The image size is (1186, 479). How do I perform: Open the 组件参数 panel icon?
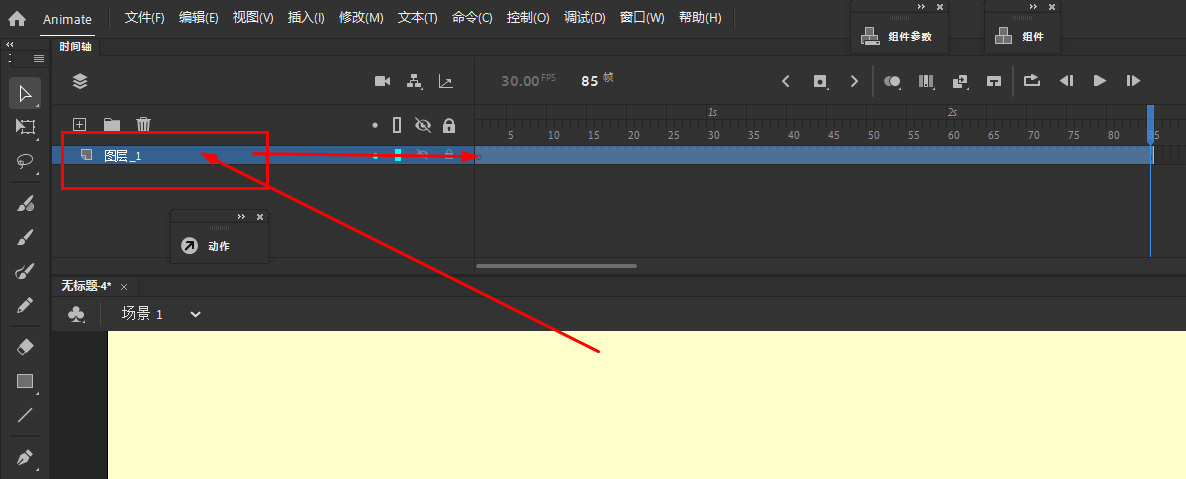(x=871, y=36)
